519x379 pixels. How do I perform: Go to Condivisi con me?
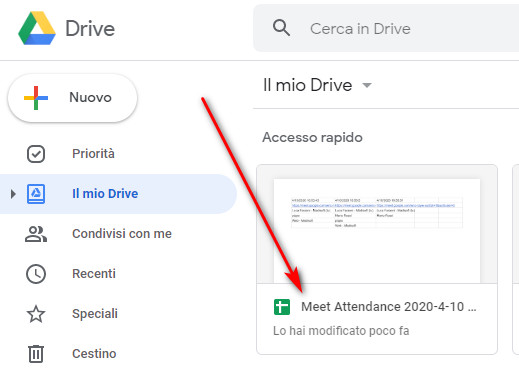click(122, 234)
